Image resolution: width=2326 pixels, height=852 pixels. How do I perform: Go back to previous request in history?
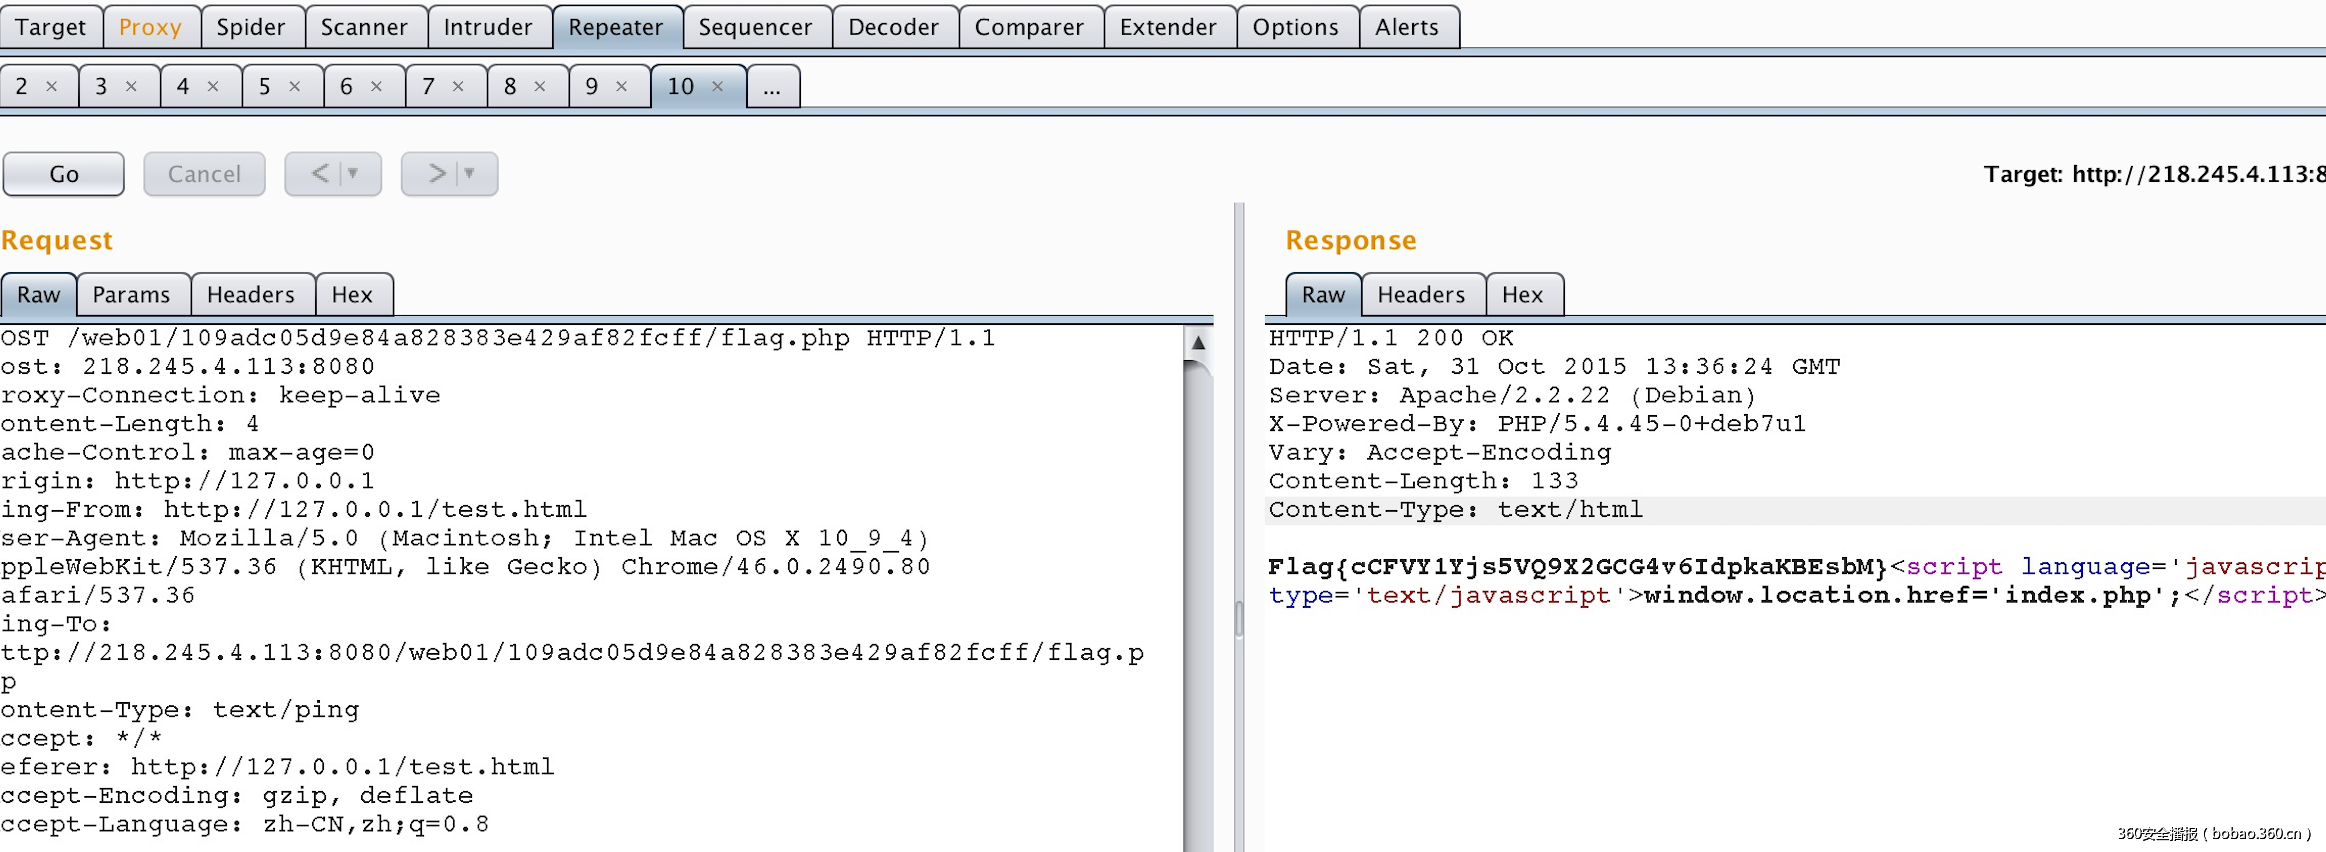[x=320, y=174]
